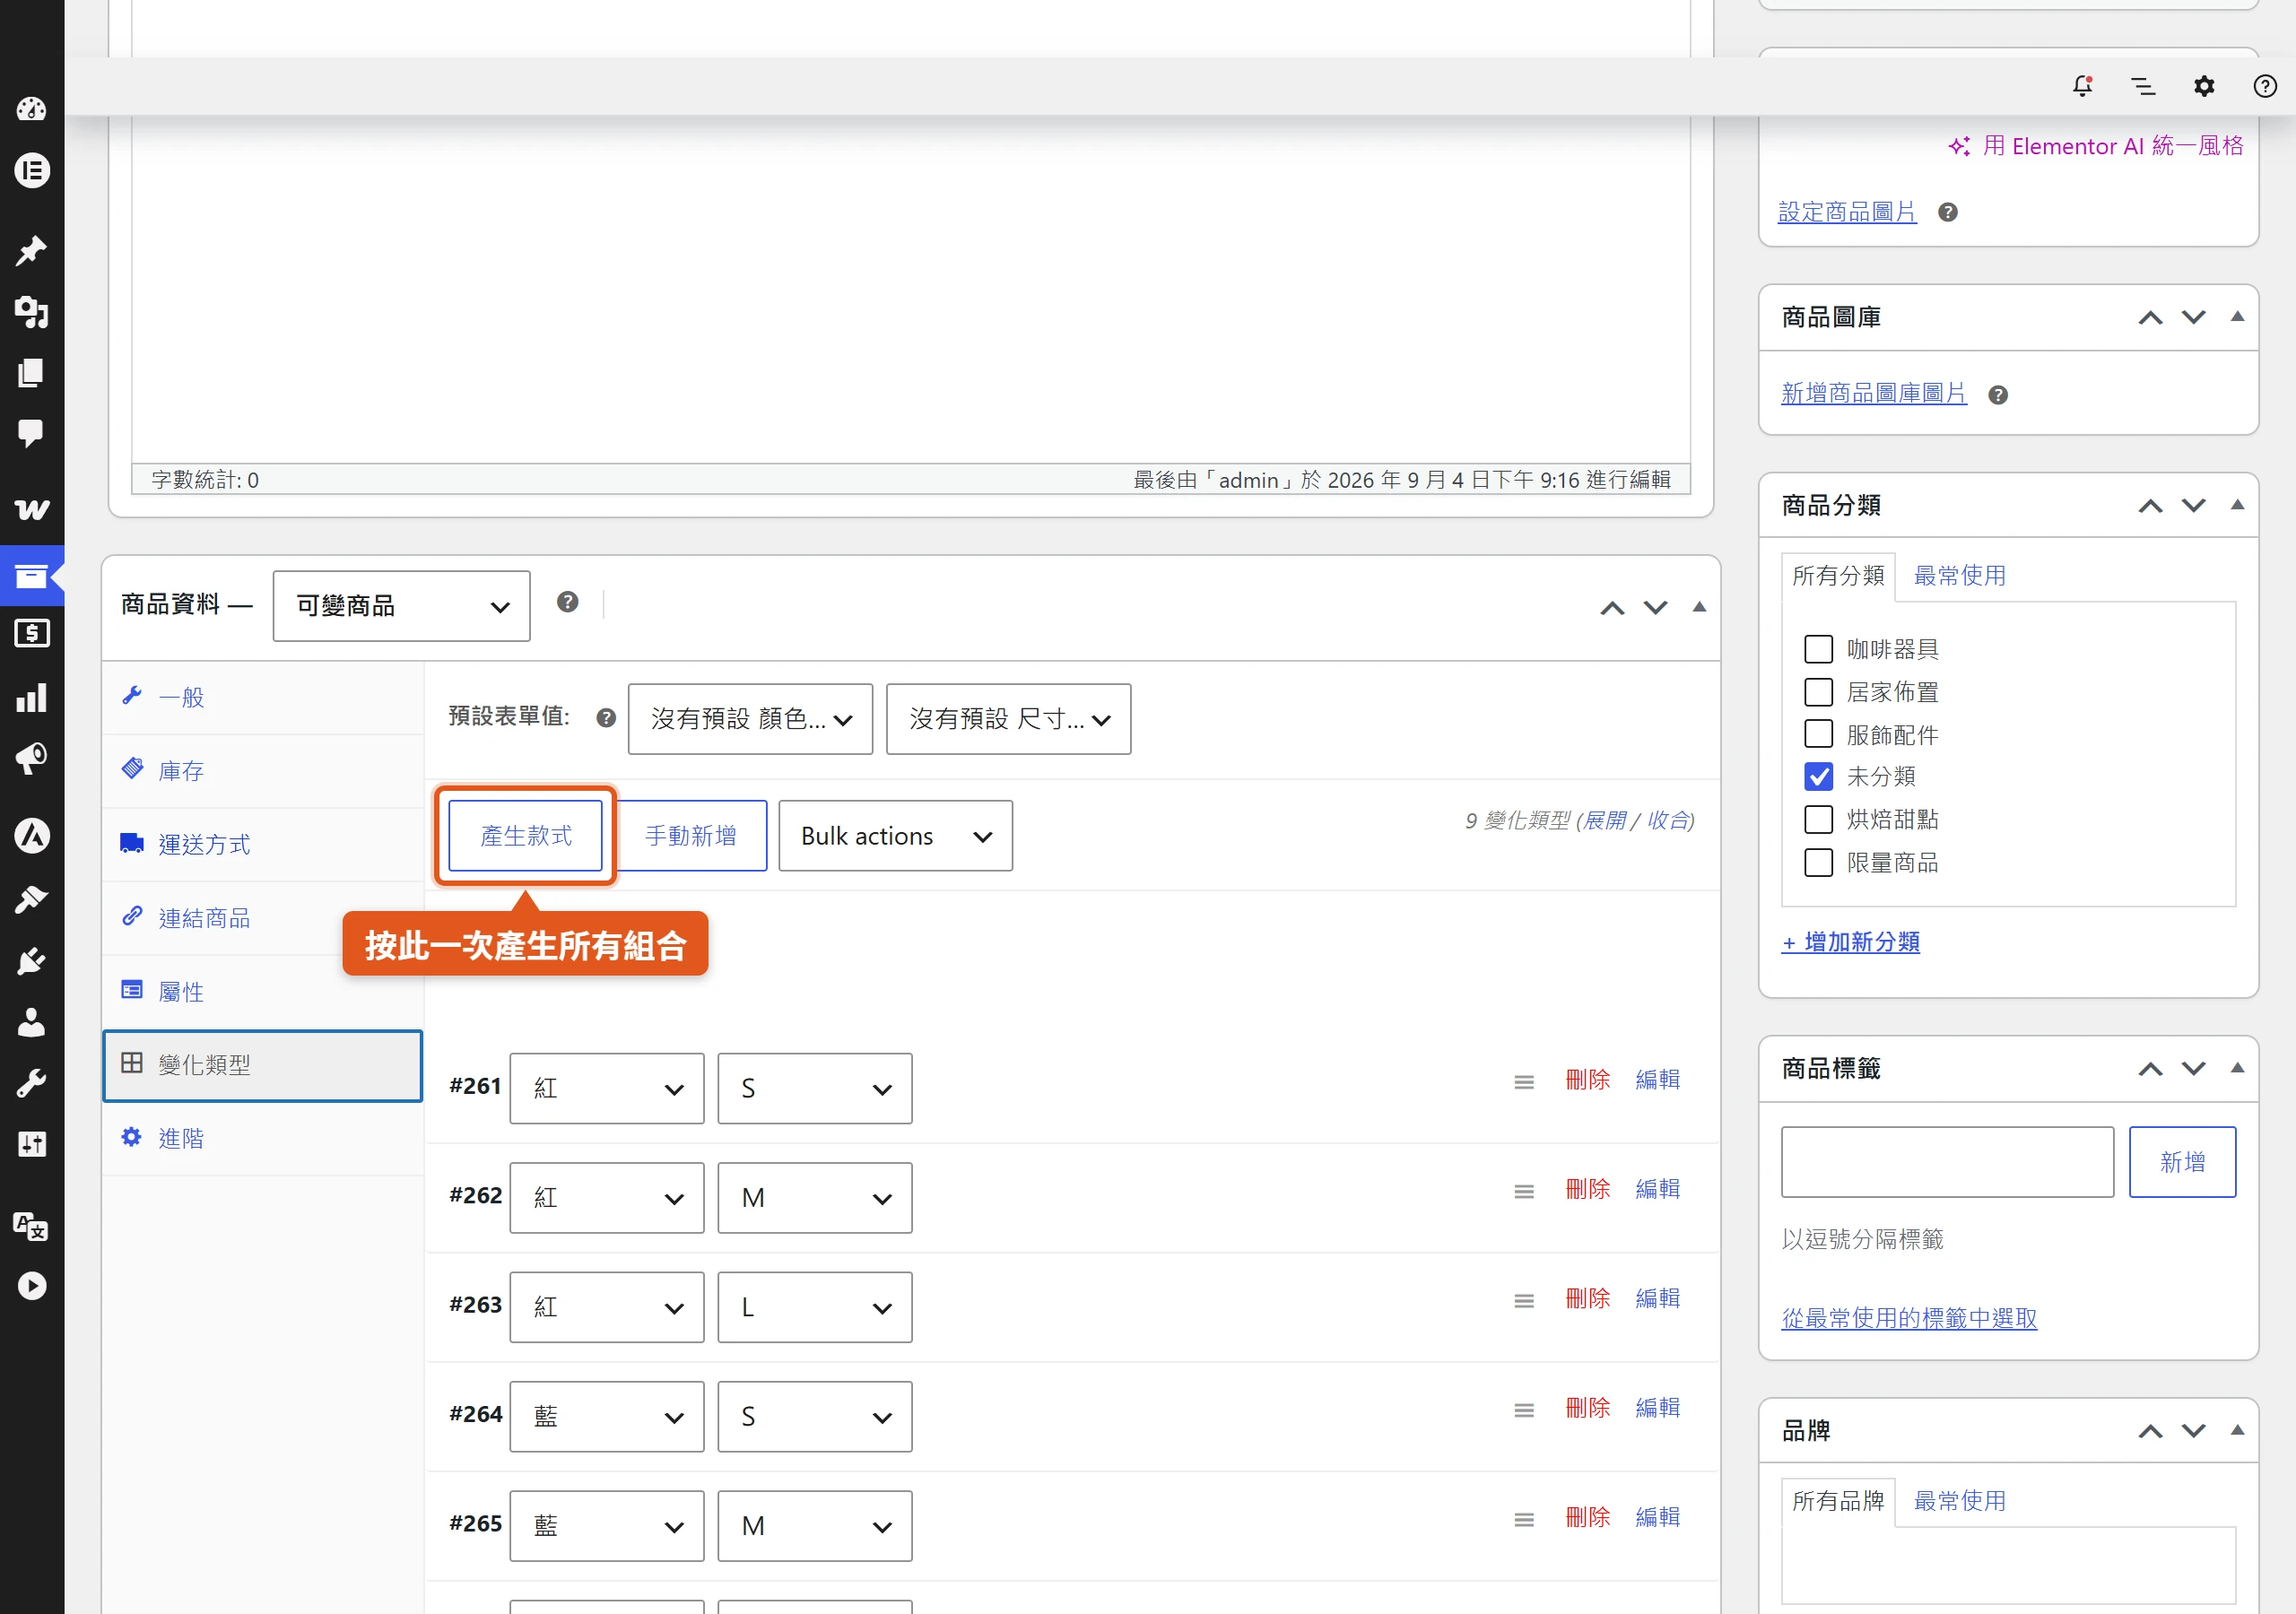Open the Elementor icon in sidebar

[x=31, y=171]
